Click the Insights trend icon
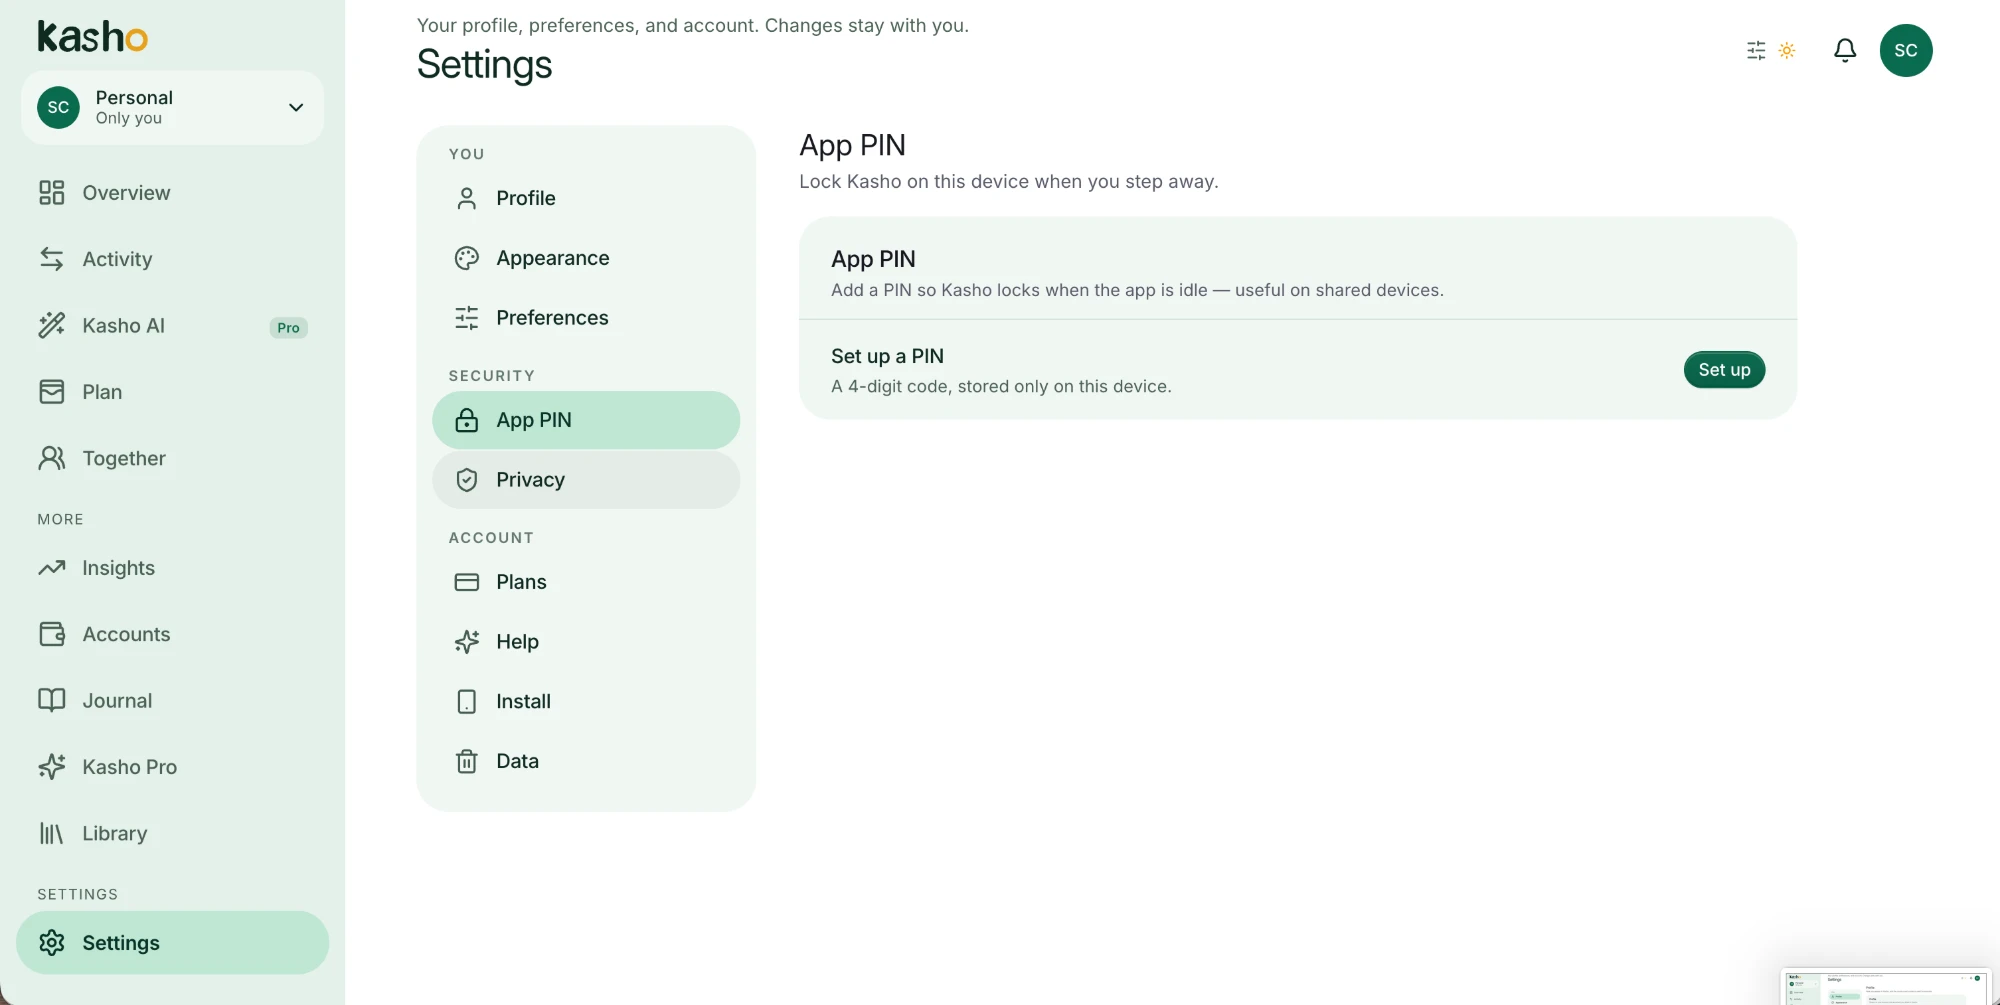Screen dimensions: 2000x1005 click(51, 568)
